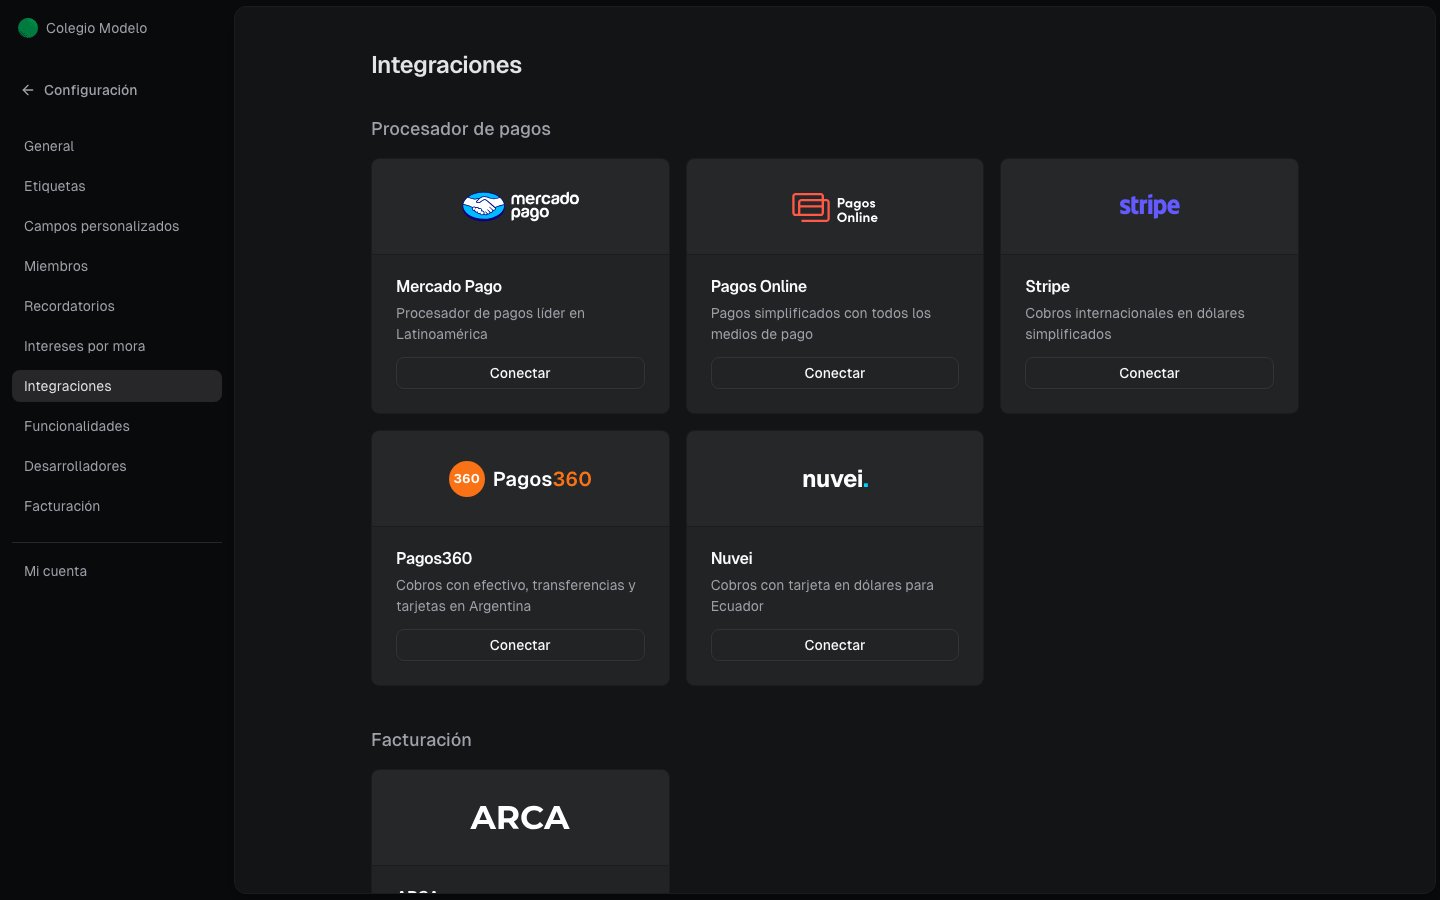Click the Pagos360 card title

[434, 558]
